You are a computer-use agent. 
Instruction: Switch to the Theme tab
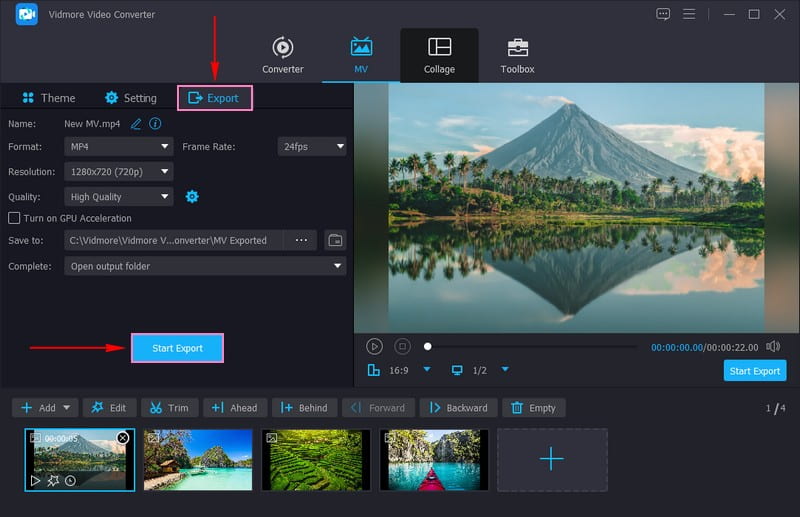(48, 98)
